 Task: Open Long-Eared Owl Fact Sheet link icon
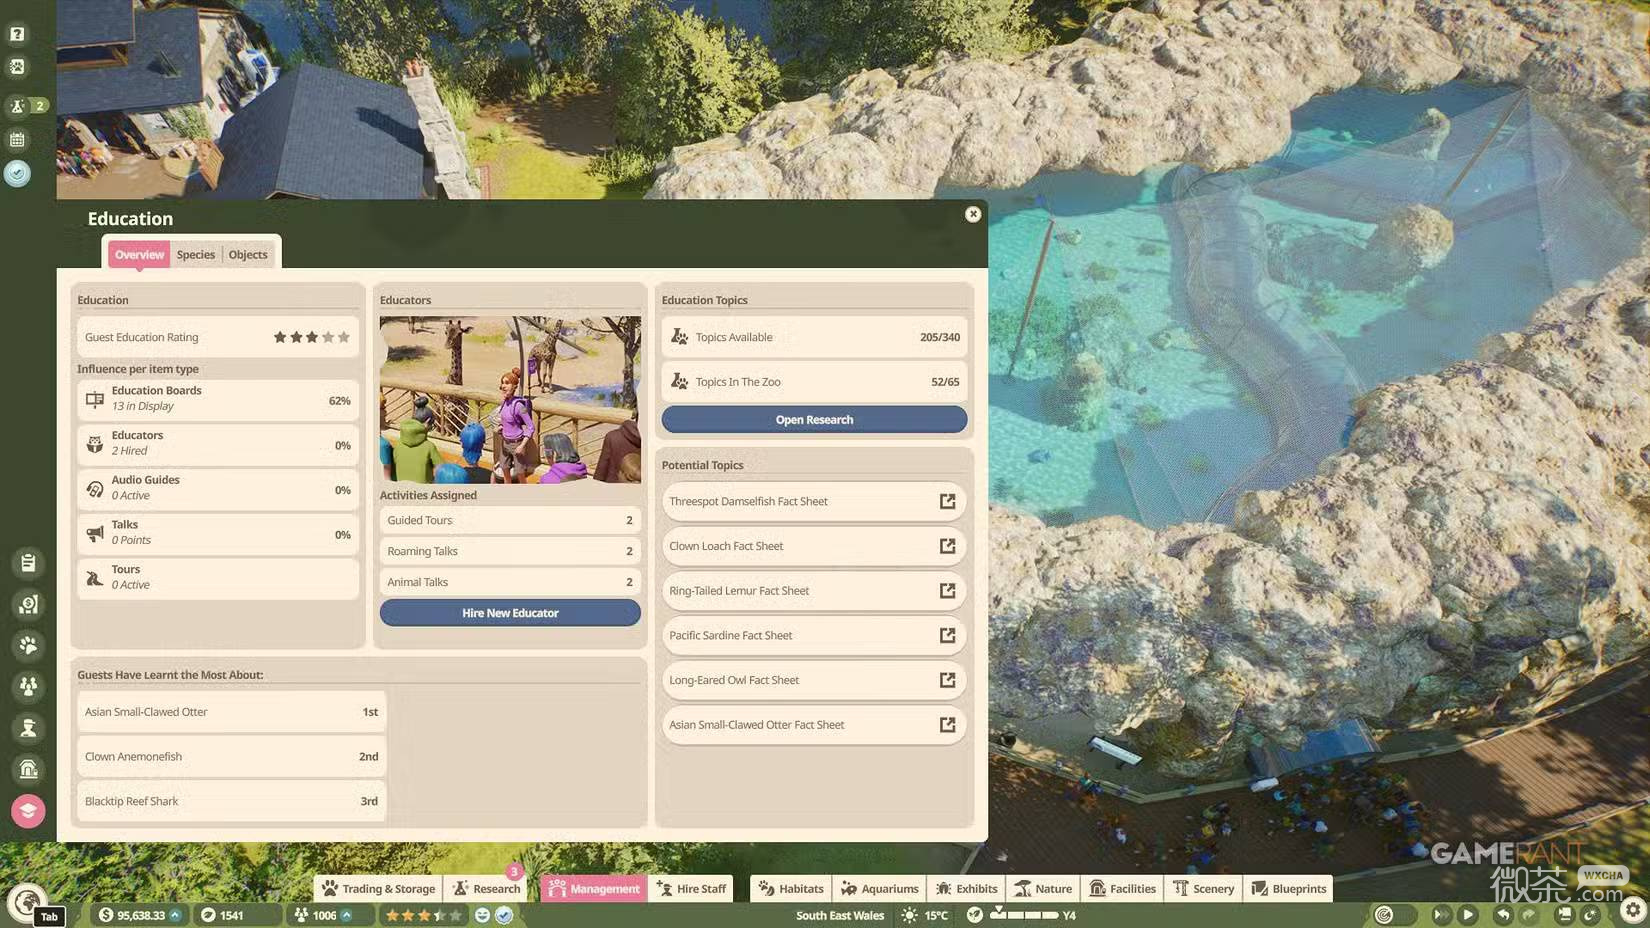(x=947, y=680)
